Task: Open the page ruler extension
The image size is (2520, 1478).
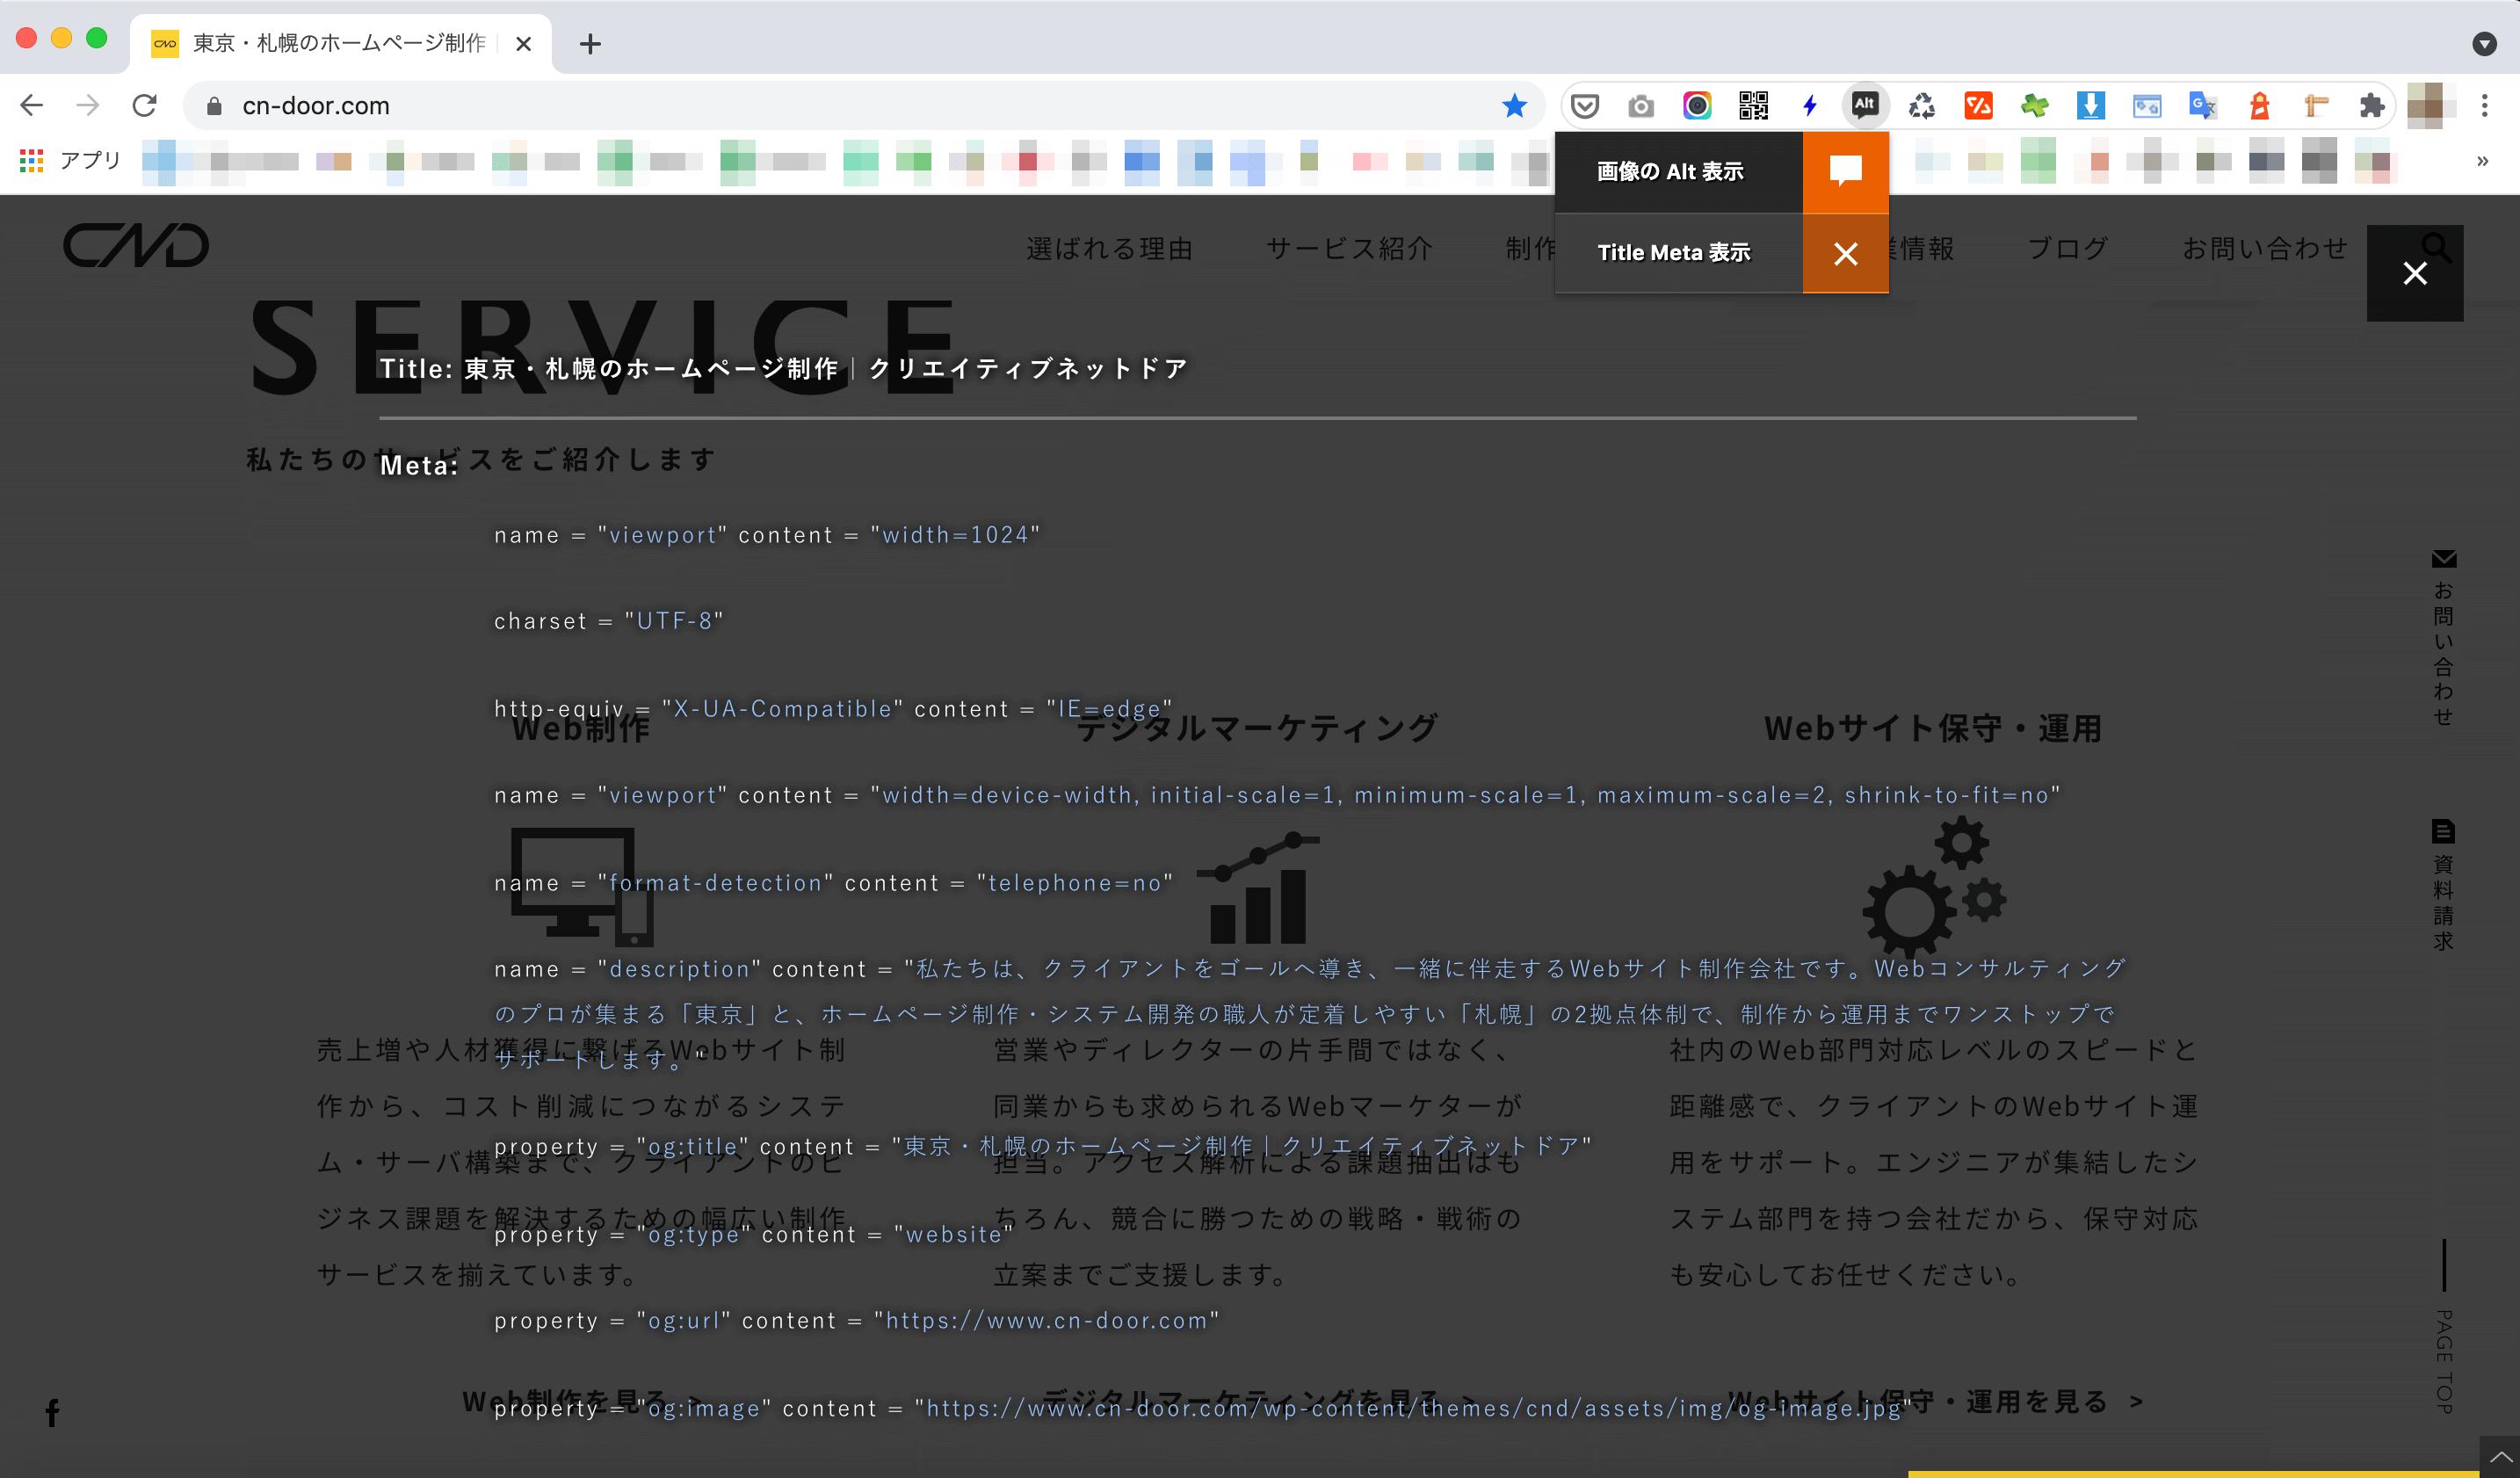Action: point(2315,106)
